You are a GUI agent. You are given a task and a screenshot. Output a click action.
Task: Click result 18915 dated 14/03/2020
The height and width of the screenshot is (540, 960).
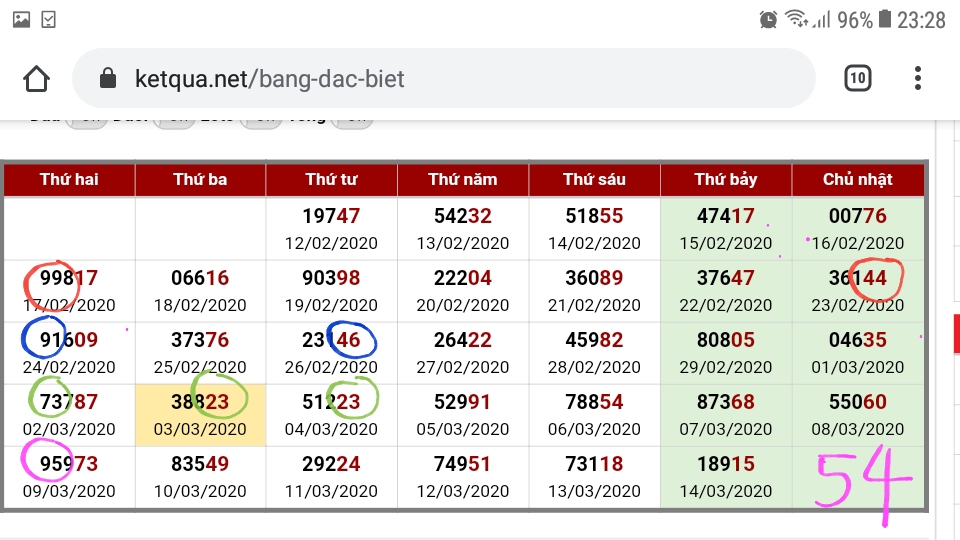726,476
